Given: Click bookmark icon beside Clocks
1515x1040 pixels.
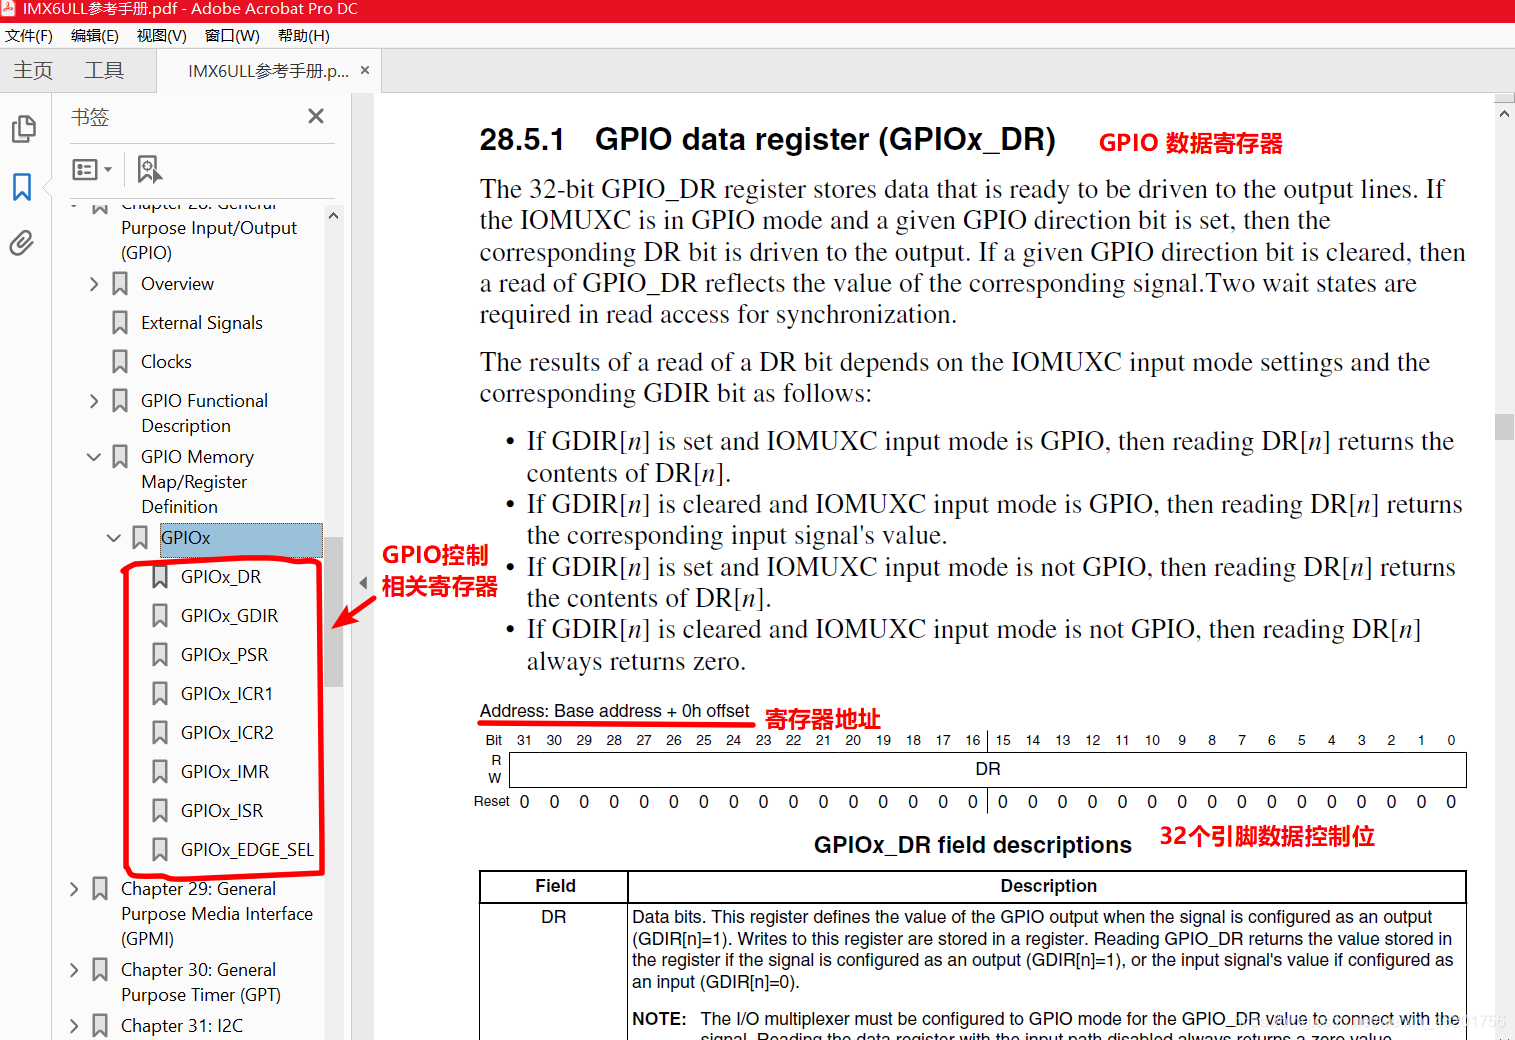Looking at the screenshot, I should pyautogui.click(x=120, y=362).
